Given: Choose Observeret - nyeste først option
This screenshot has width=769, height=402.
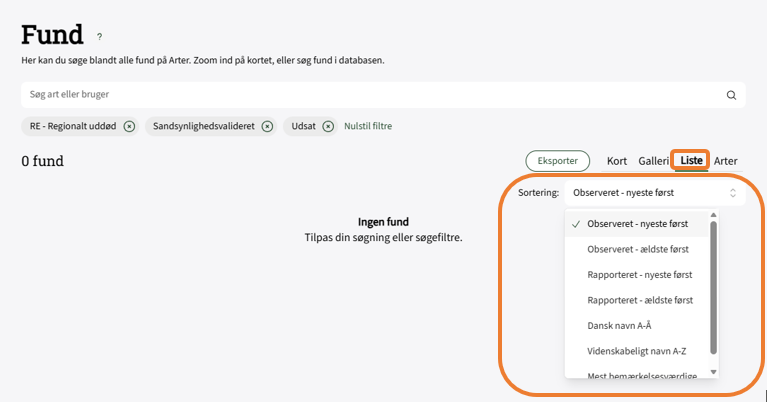Looking at the screenshot, I should (x=637, y=224).
